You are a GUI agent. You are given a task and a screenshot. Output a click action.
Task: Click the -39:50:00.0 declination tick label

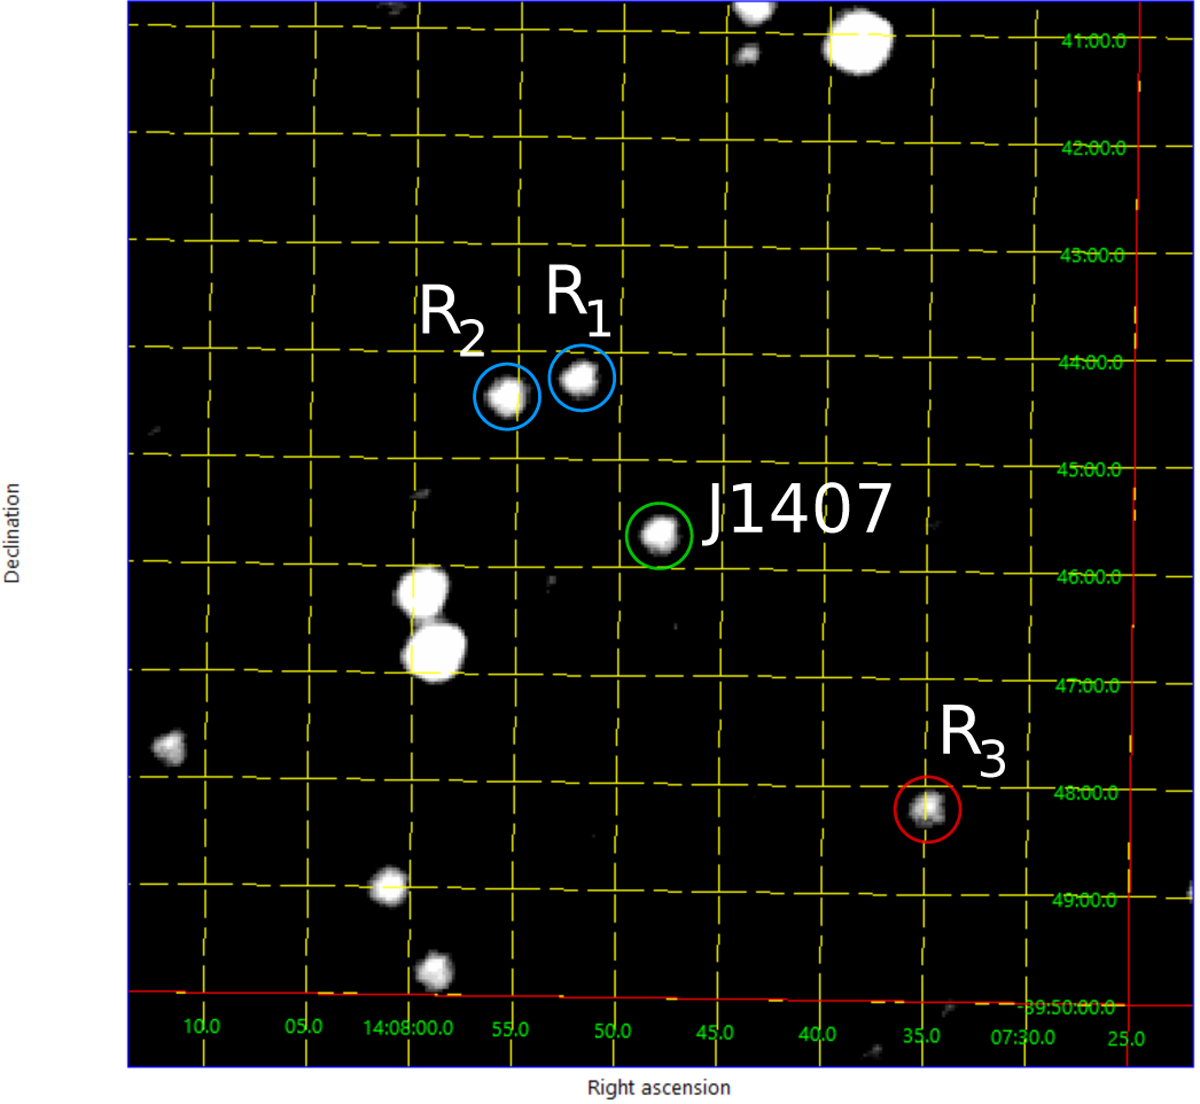pyautogui.click(x=1069, y=1007)
